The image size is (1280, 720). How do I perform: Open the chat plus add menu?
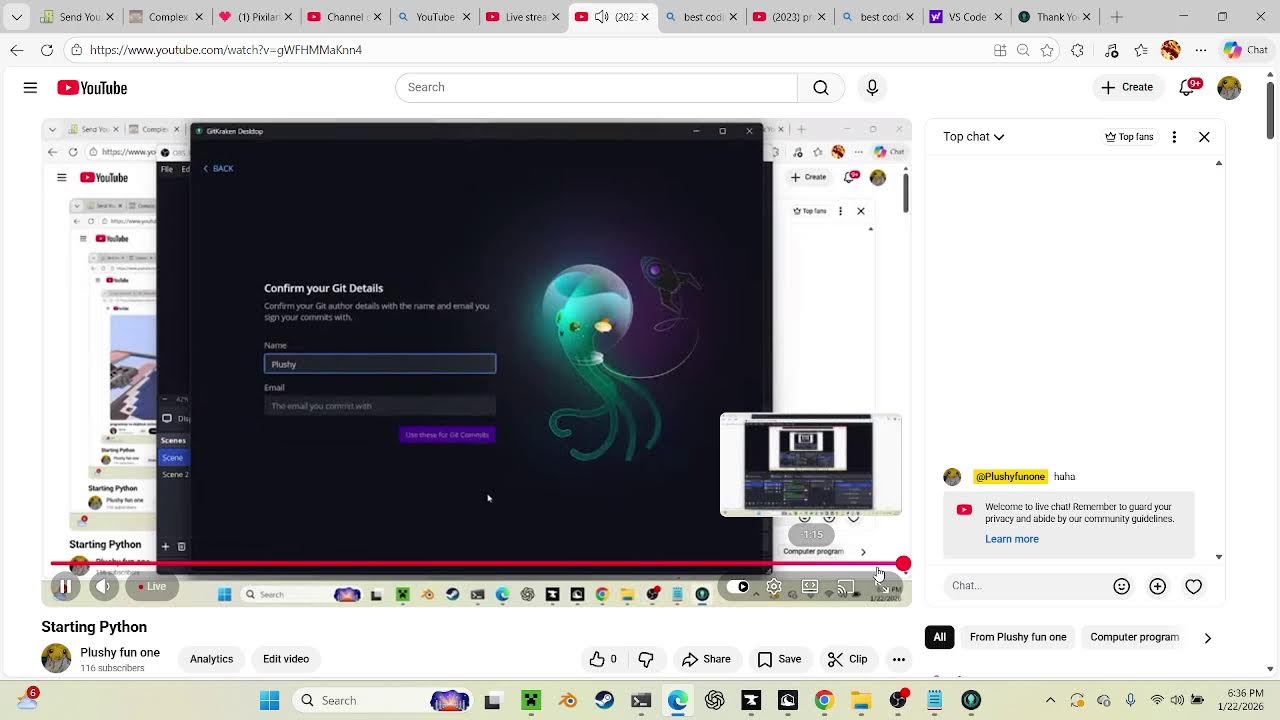pos(1158,587)
